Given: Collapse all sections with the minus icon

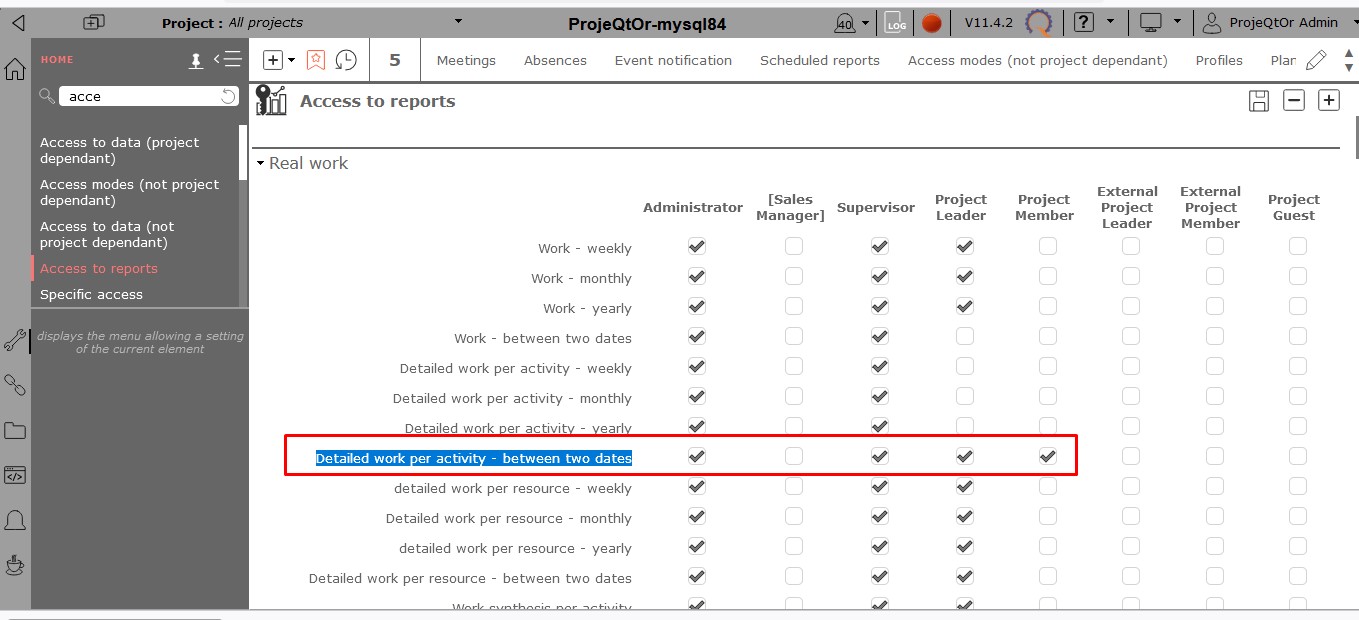Looking at the screenshot, I should (x=1294, y=100).
